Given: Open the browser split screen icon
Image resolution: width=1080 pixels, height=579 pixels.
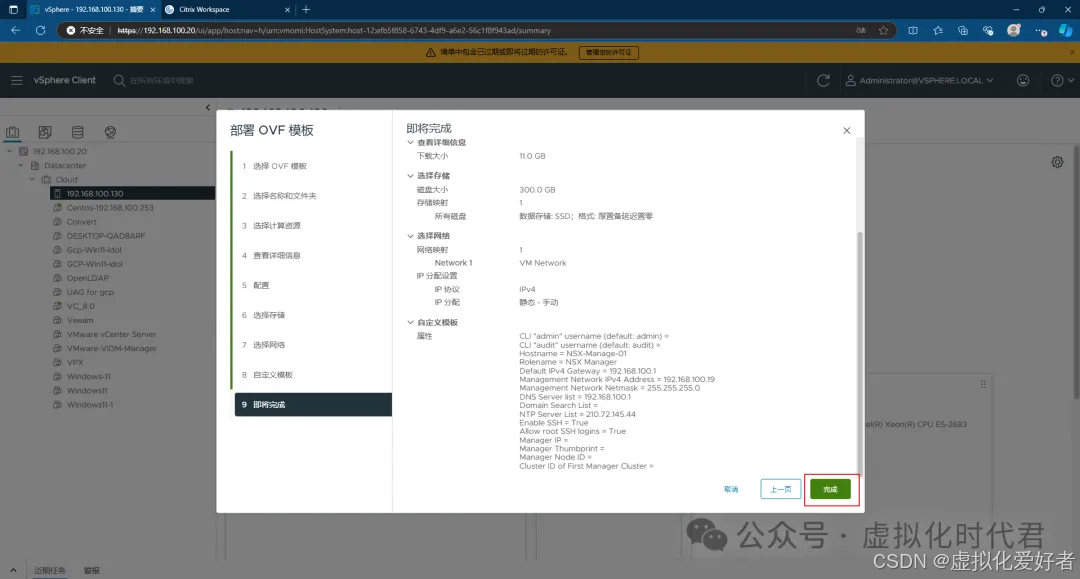Looking at the screenshot, I should pos(913,30).
